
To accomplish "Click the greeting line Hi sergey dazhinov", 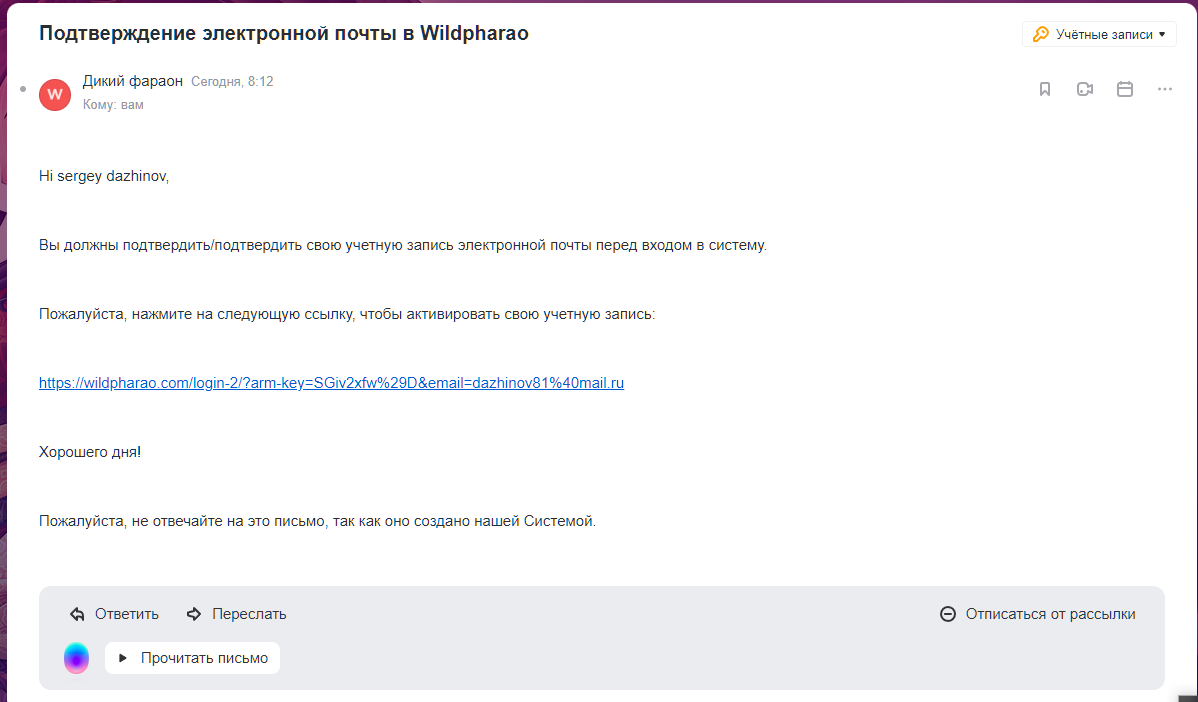I will coord(104,176).
